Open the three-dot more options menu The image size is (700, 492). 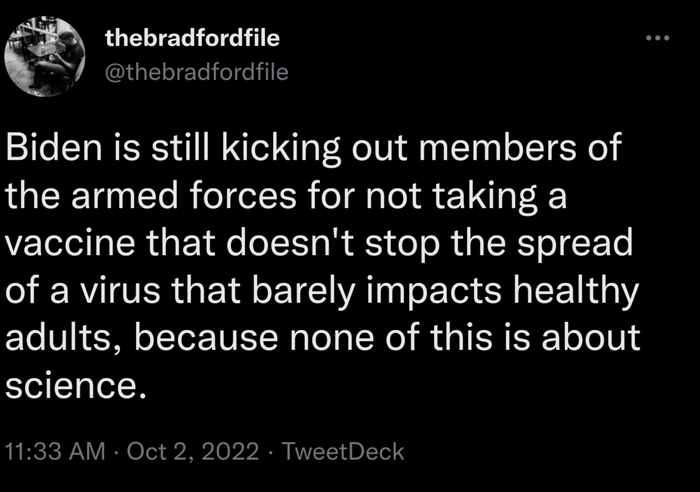656,37
